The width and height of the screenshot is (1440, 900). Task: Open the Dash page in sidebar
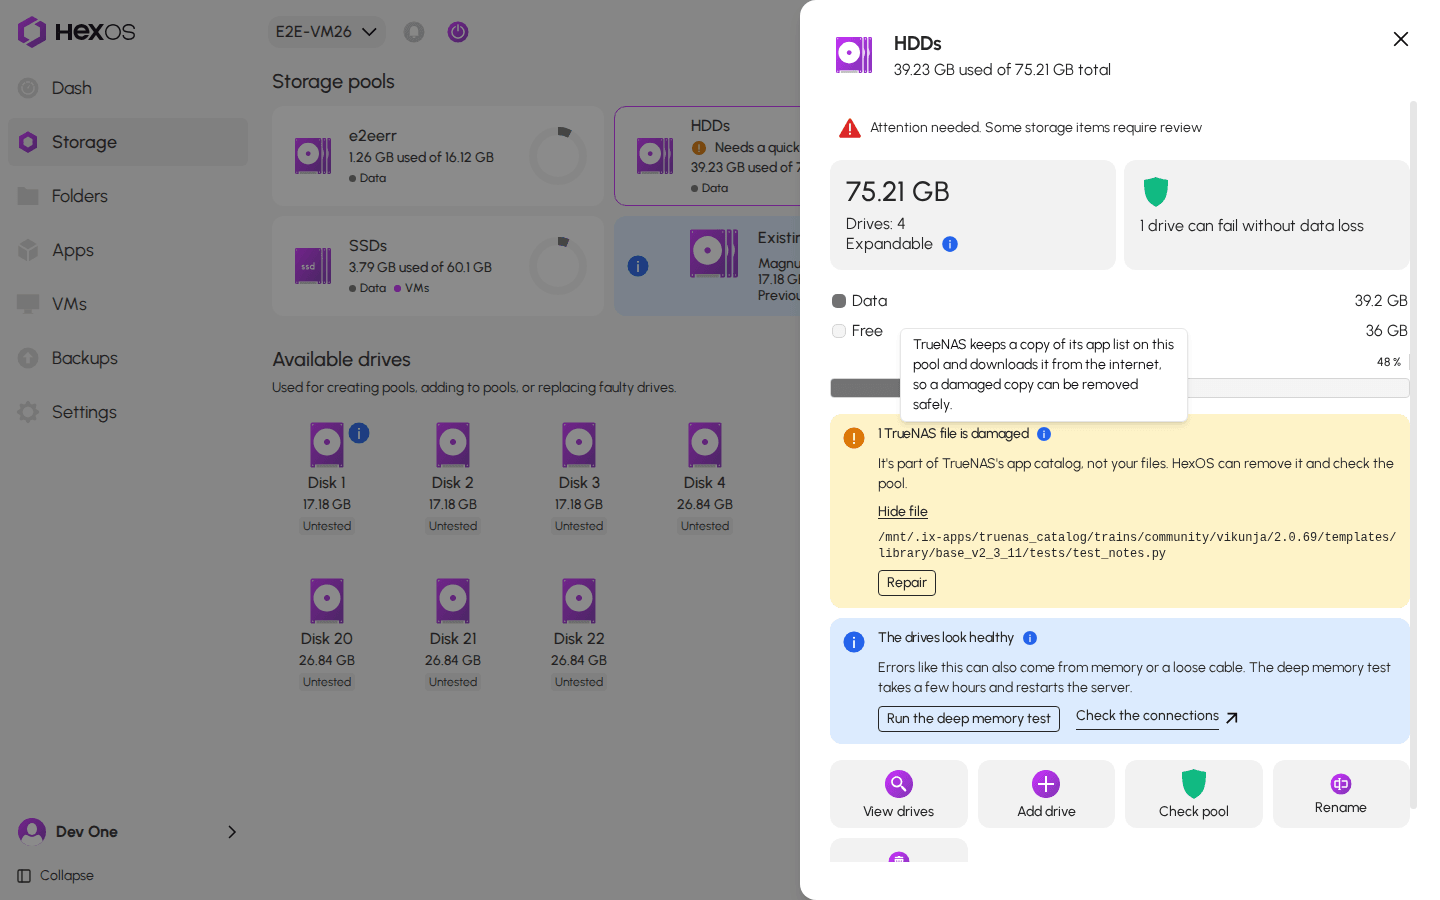pyautogui.click(x=127, y=88)
